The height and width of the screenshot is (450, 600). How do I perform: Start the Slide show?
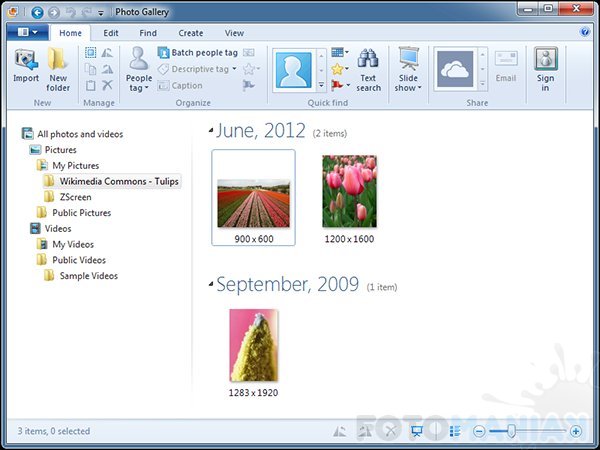(x=408, y=70)
